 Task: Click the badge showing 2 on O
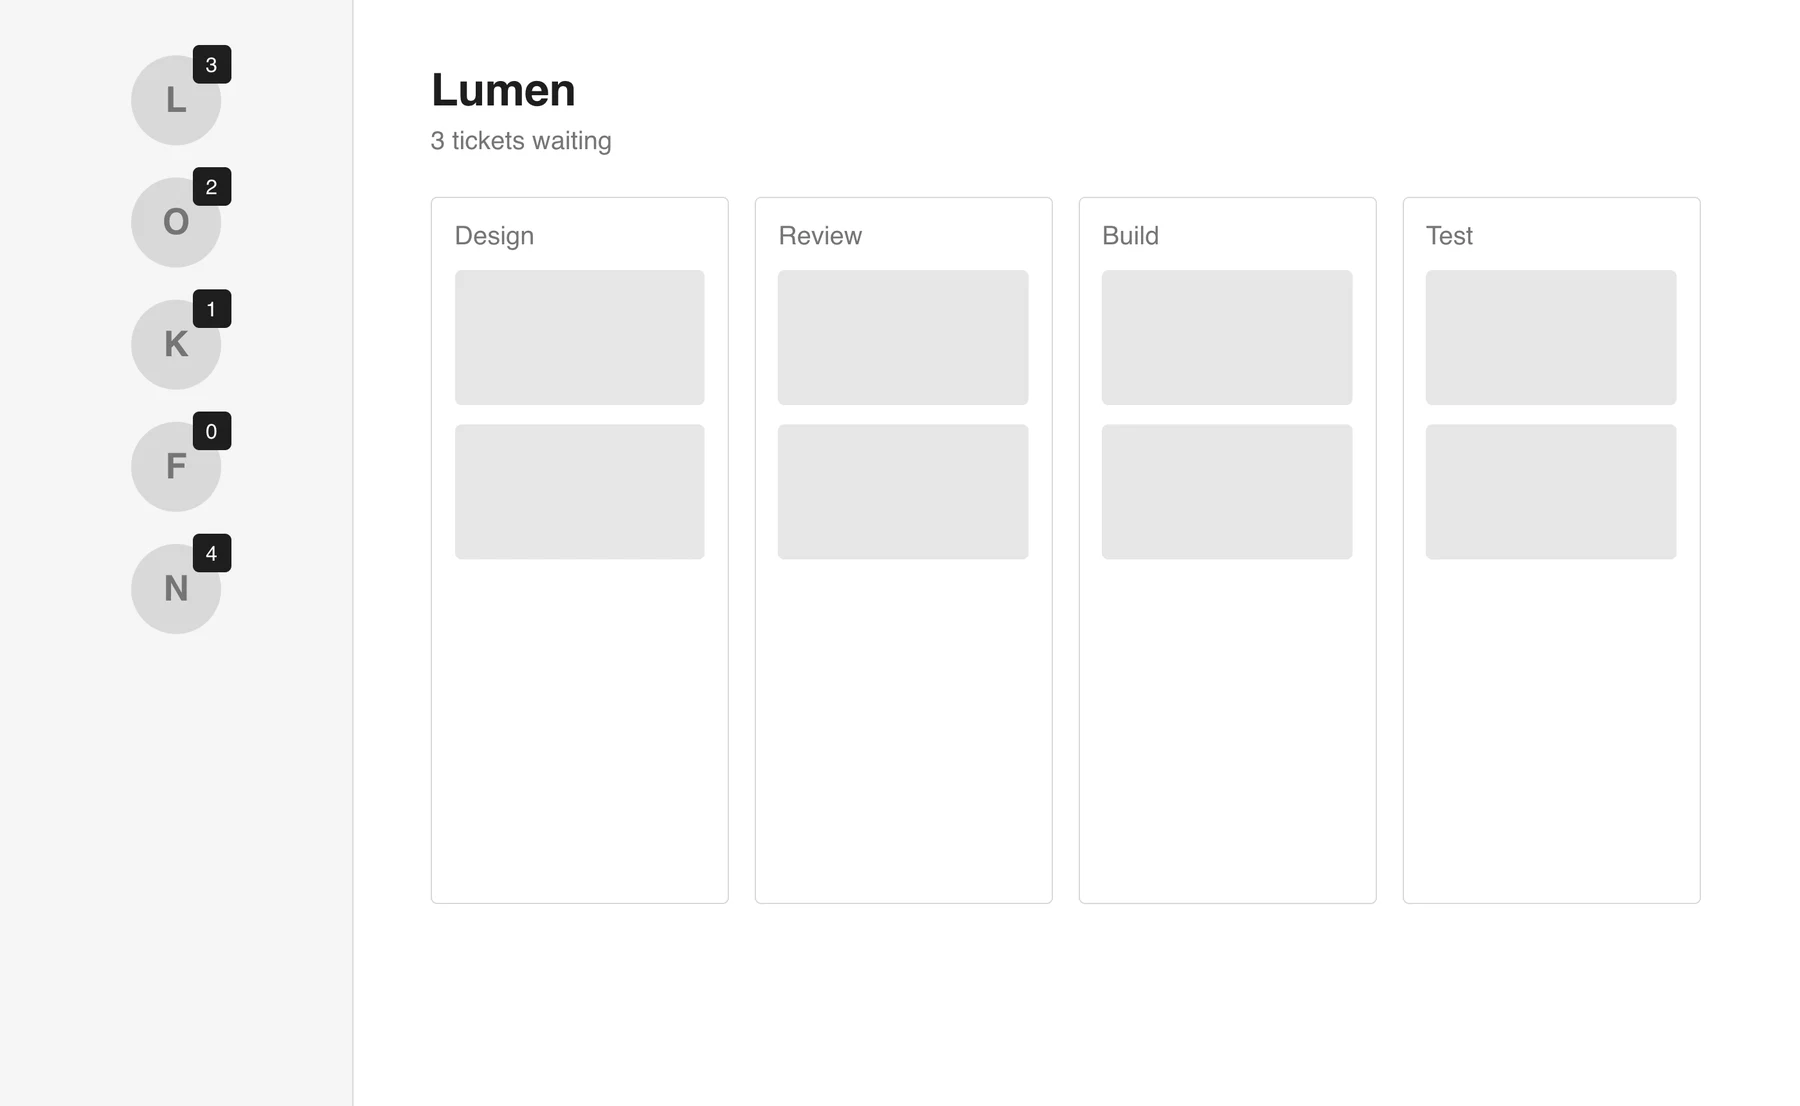(212, 187)
